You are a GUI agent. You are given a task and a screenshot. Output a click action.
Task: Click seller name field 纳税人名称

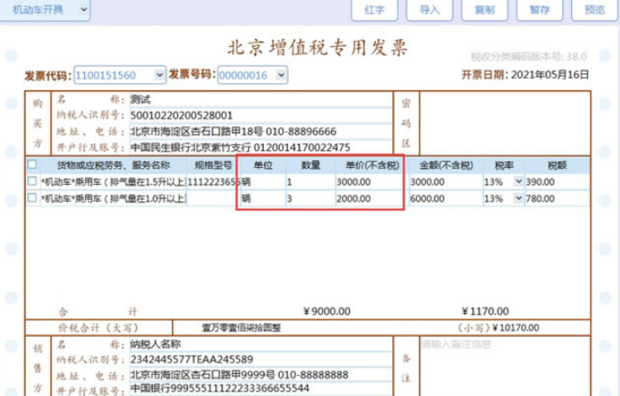point(261,344)
